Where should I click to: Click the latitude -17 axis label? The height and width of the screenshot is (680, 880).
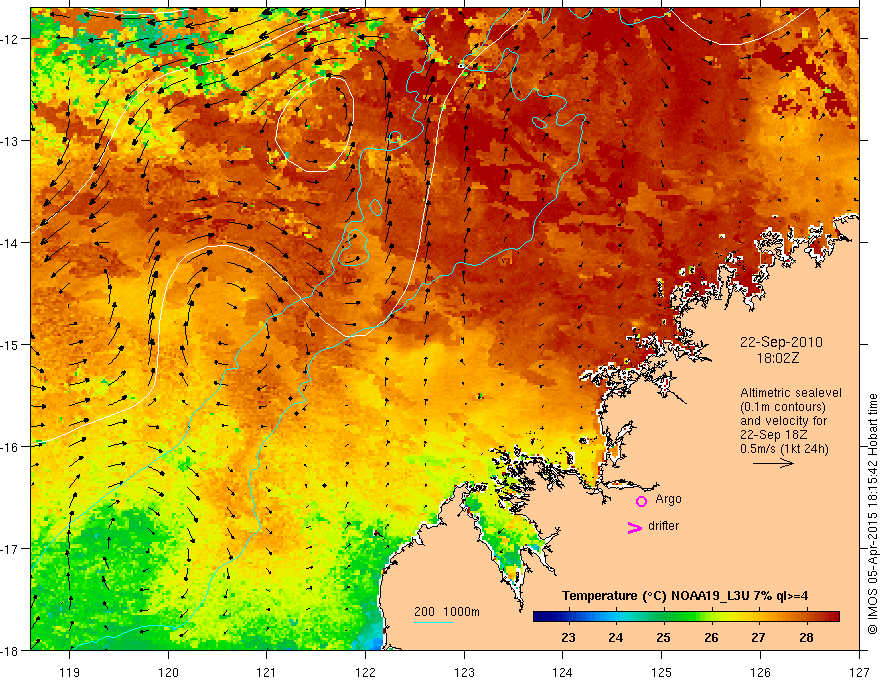pos(10,549)
